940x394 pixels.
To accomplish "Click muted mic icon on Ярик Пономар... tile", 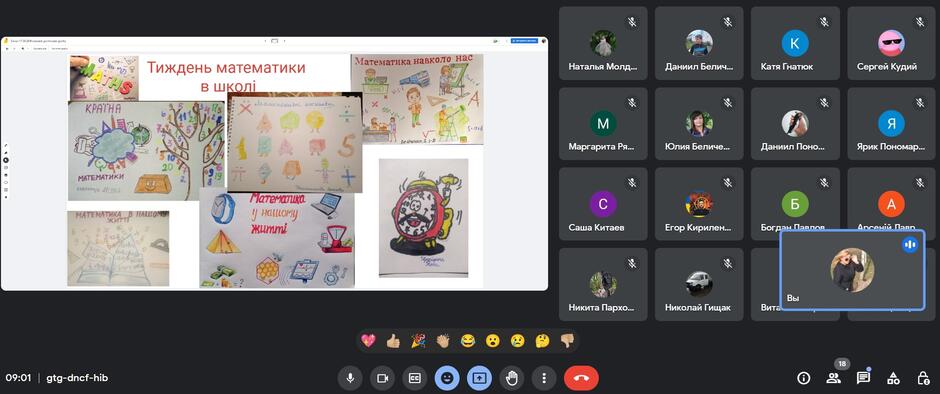I will point(920,103).
